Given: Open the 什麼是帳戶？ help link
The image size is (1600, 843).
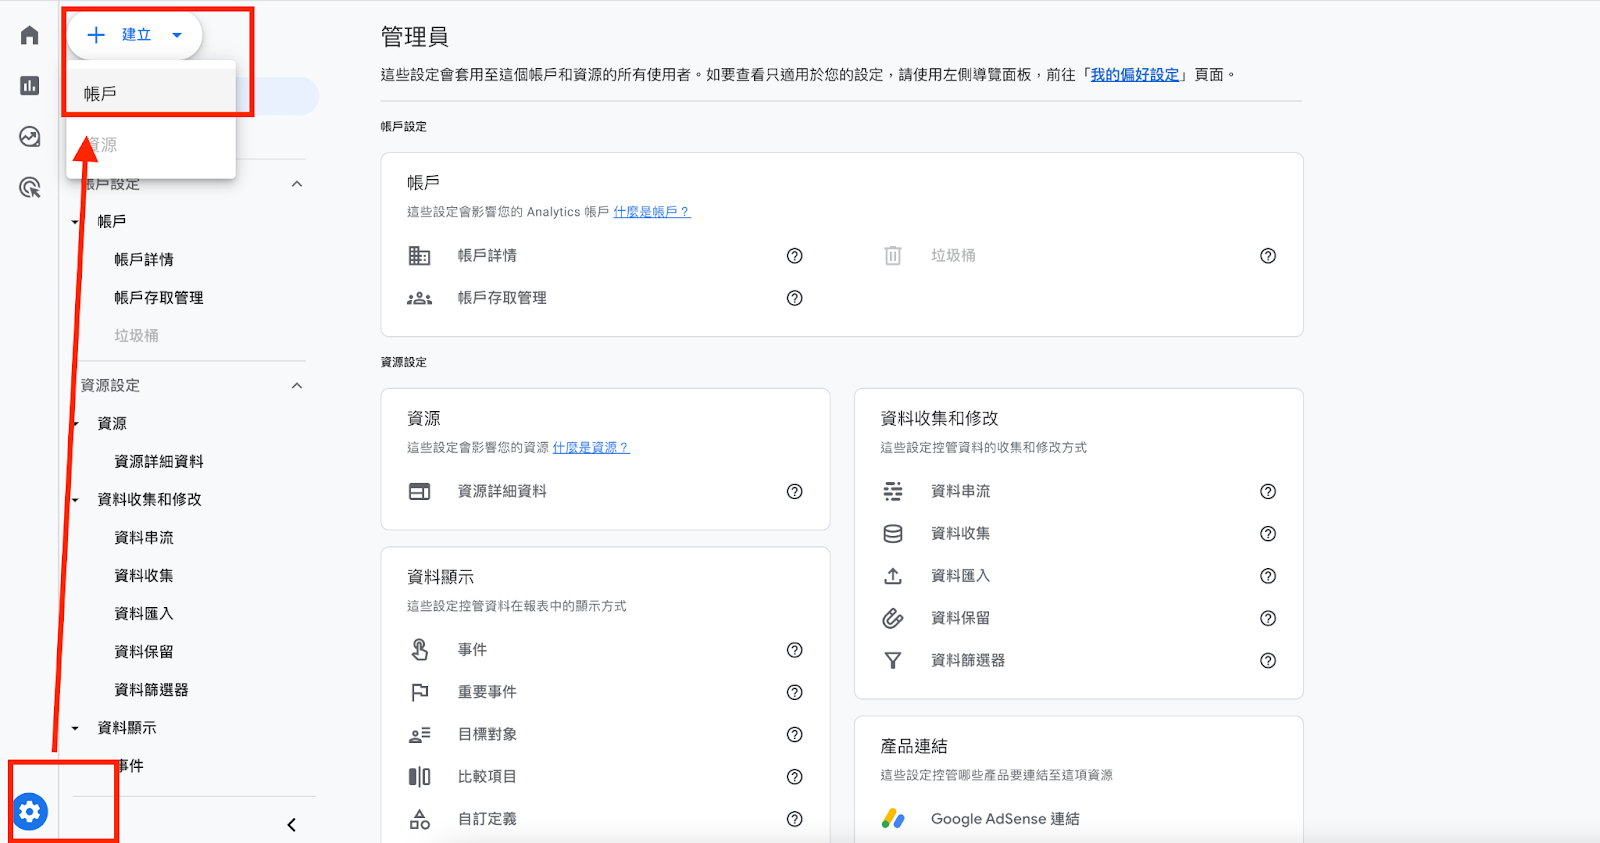Looking at the screenshot, I should (652, 212).
